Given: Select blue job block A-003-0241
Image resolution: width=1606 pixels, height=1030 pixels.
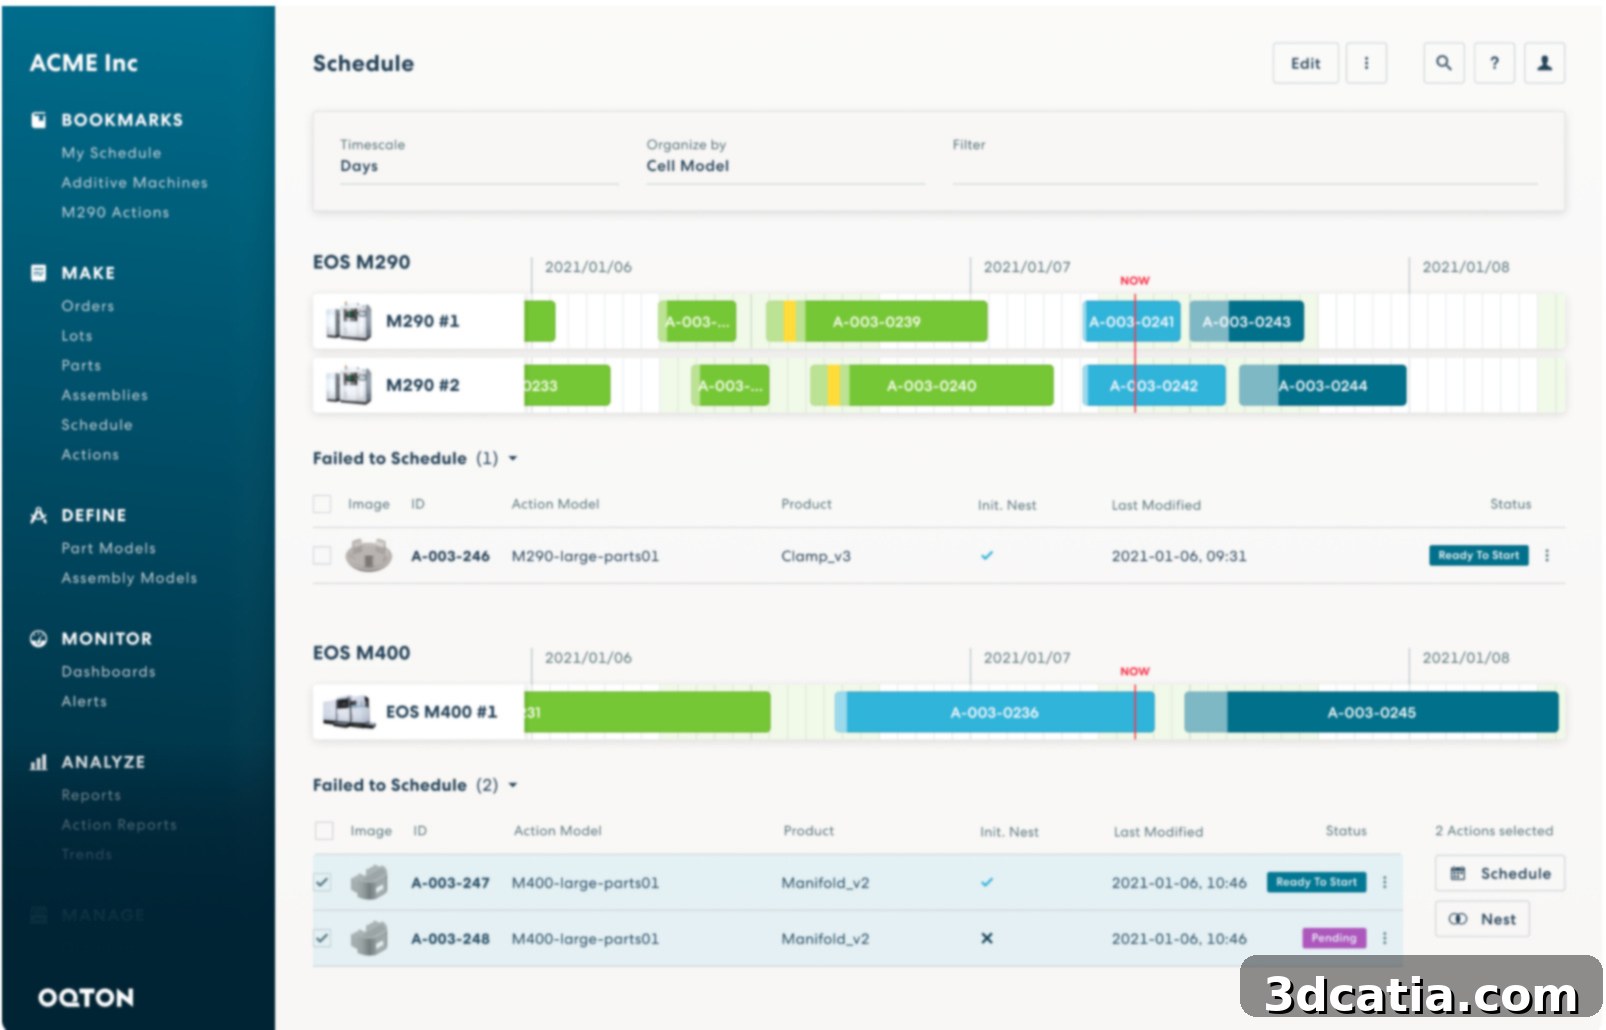Looking at the screenshot, I should [x=1132, y=321].
